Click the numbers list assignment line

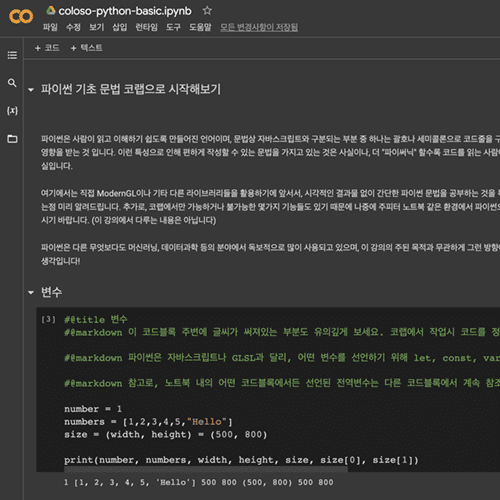pos(148,422)
